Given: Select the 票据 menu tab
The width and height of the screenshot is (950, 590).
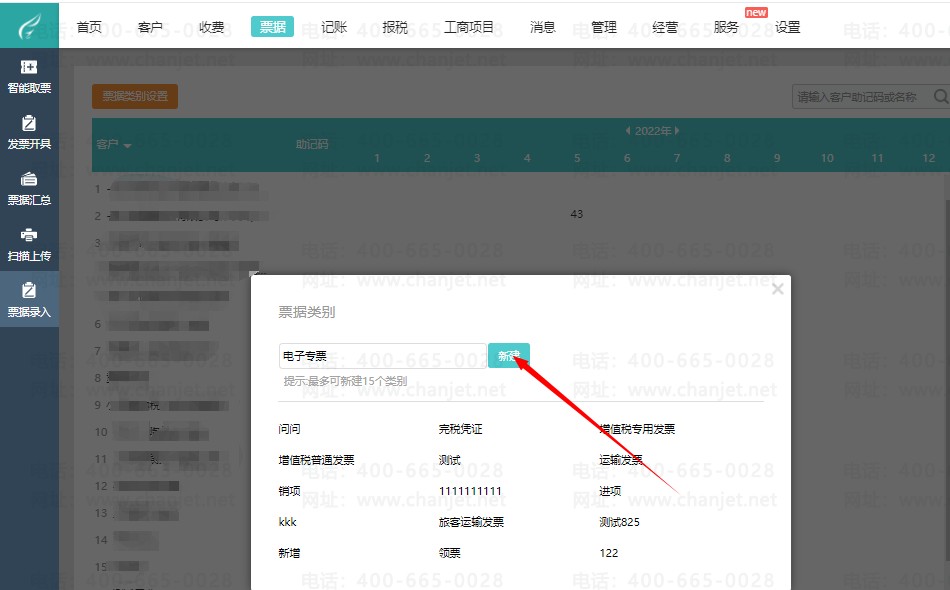Looking at the screenshot, I should click(273, 27).
